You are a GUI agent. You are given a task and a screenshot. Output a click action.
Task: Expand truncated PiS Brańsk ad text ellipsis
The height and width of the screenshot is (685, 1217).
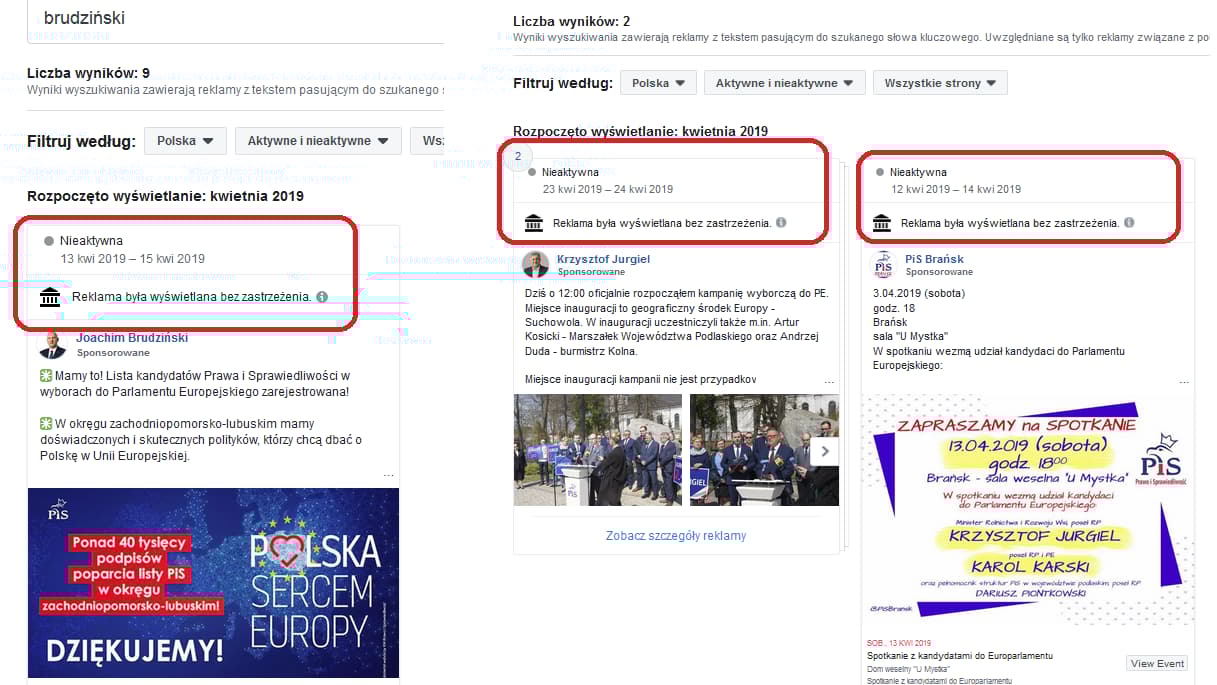[1185, 381]
